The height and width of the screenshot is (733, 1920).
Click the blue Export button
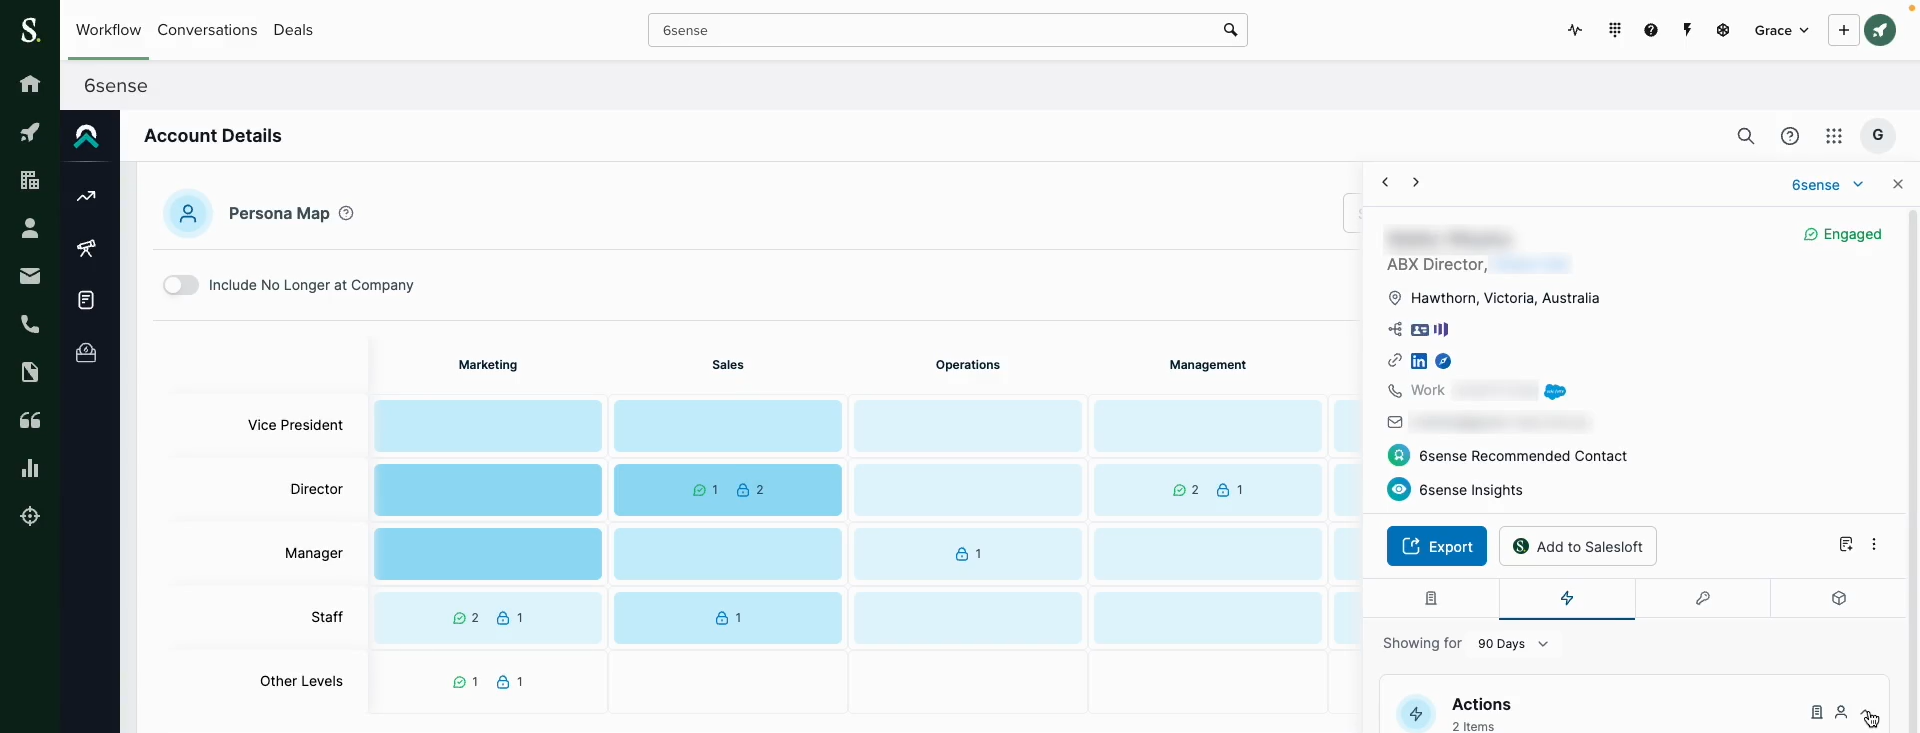[x=1437, y=546]
